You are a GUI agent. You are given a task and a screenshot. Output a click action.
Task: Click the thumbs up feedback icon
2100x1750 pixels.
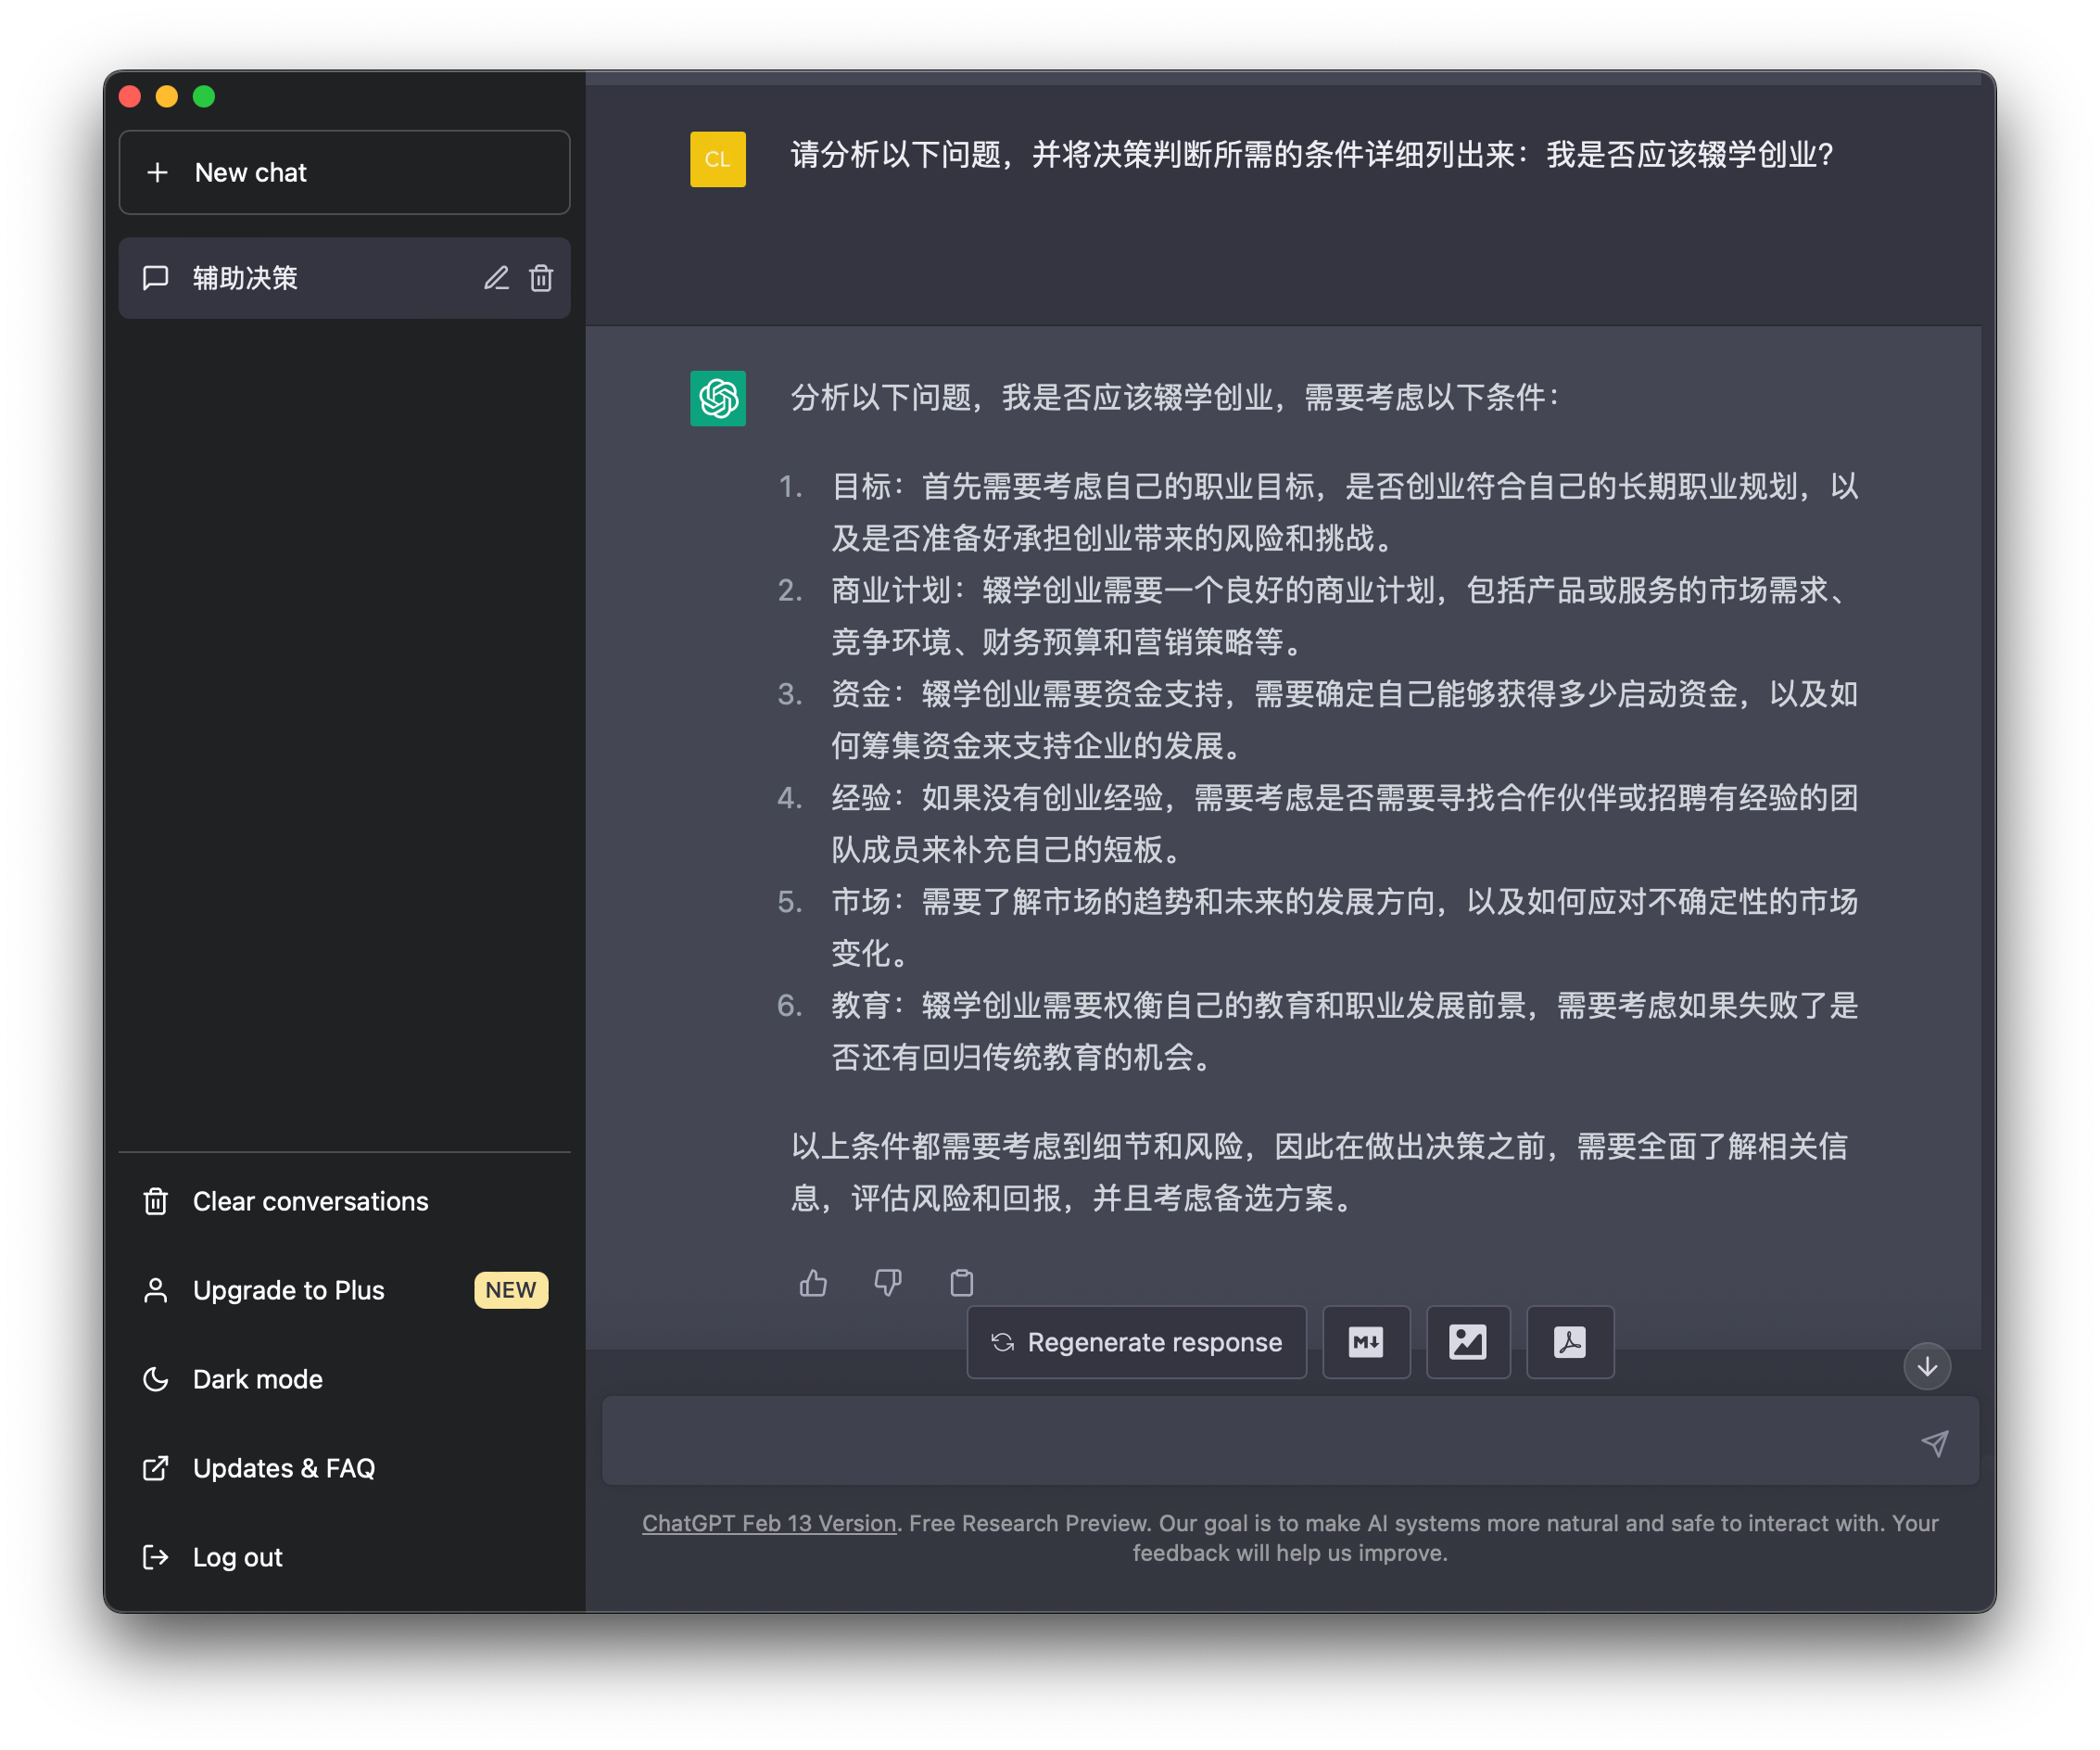pyautogui.click(x=813, y=1282)
